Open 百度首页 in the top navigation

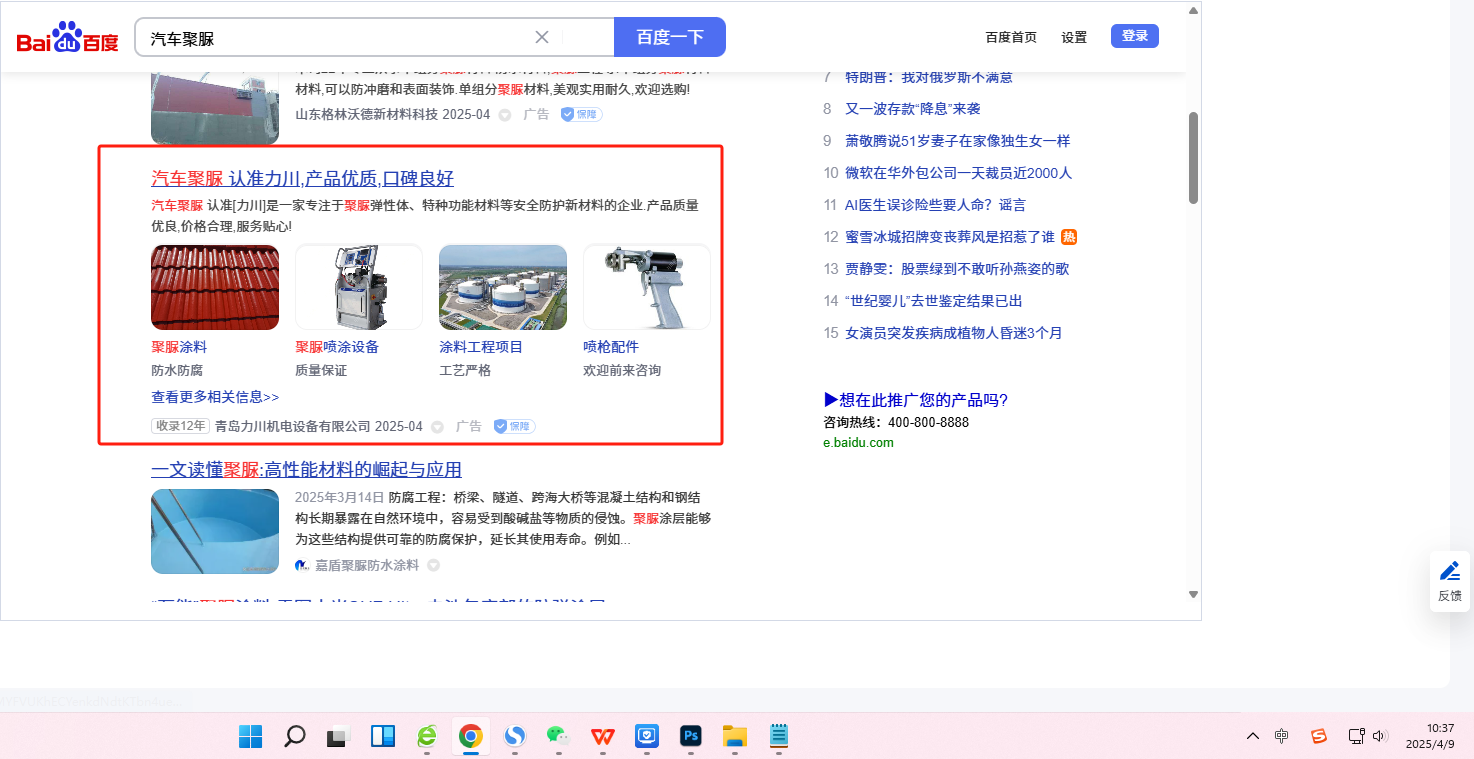(x=1011, y=37)
